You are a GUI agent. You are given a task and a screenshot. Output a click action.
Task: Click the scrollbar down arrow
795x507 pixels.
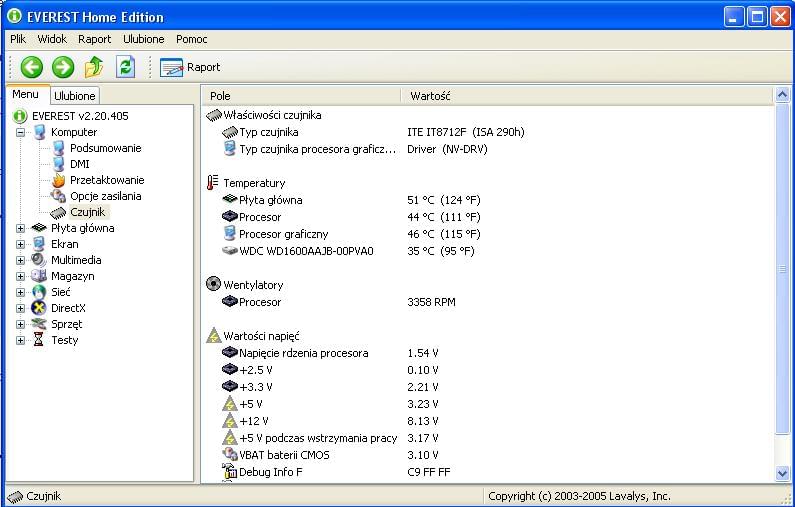click(782, 474)
